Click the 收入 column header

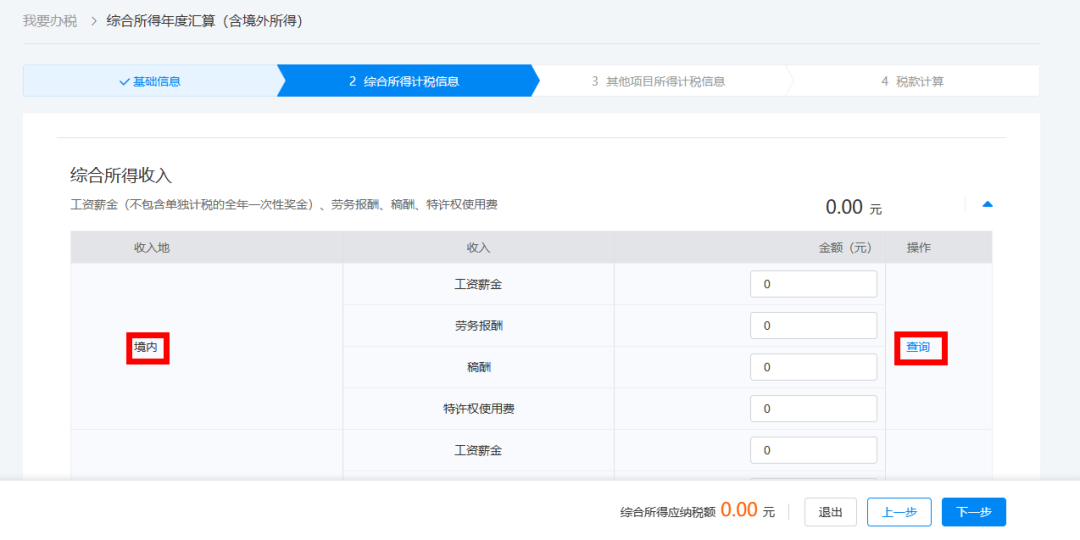[x=479, y=247]
